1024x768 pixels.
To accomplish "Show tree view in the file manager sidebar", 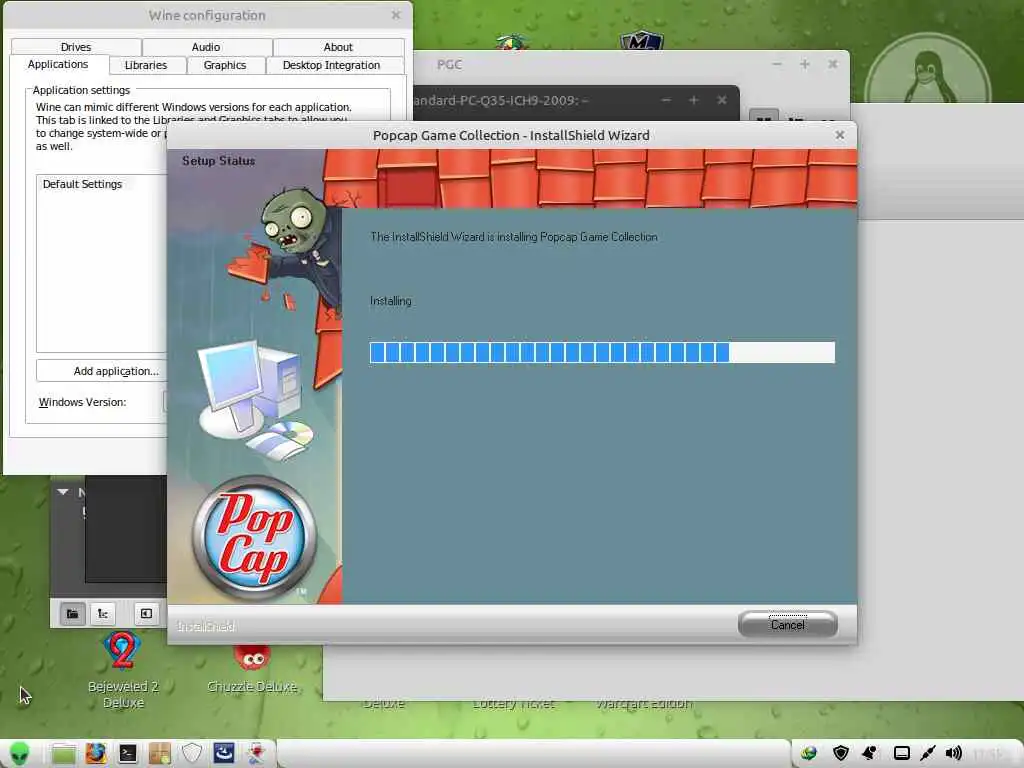I will [x=103, y=613].
